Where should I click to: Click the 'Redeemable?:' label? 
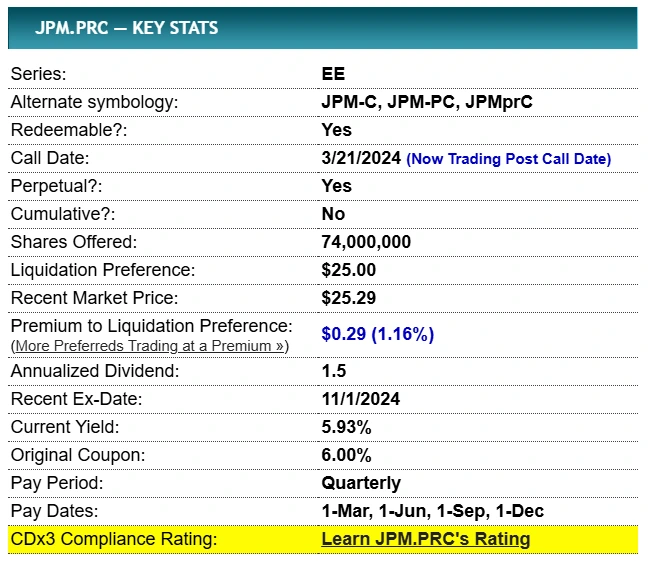(69, 130)
